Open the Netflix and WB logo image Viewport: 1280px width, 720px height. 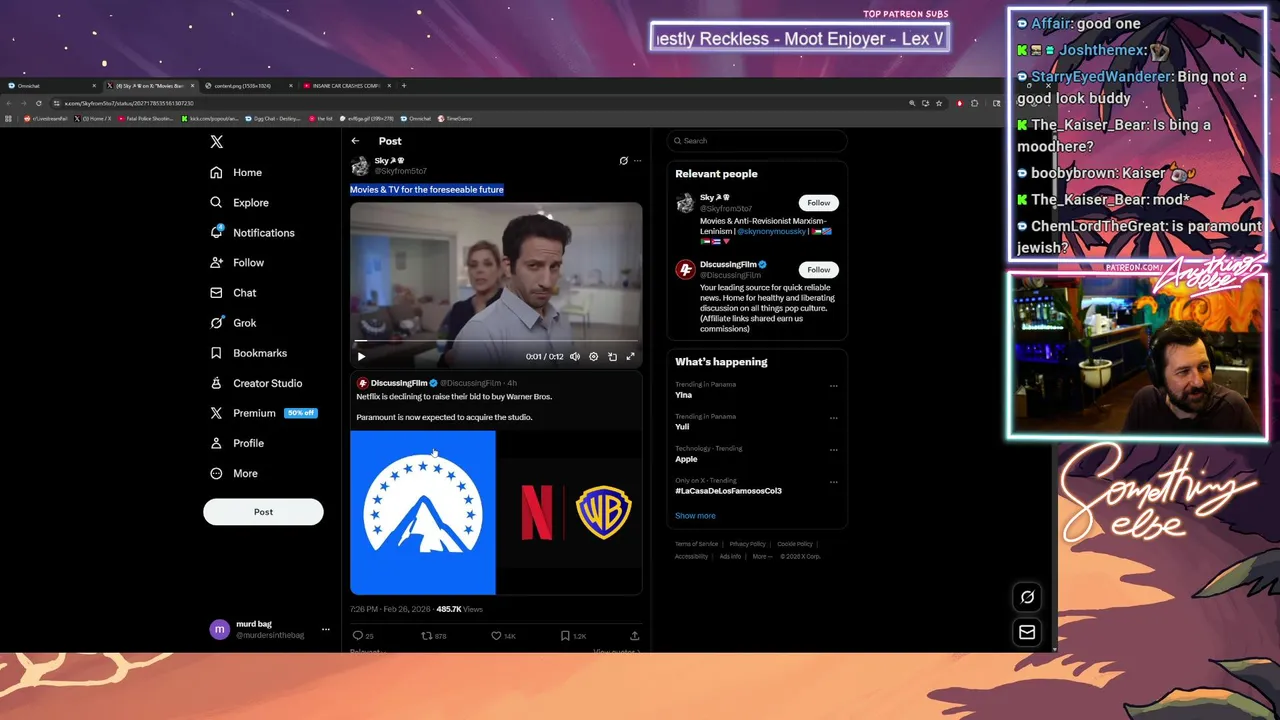(570, 512)
